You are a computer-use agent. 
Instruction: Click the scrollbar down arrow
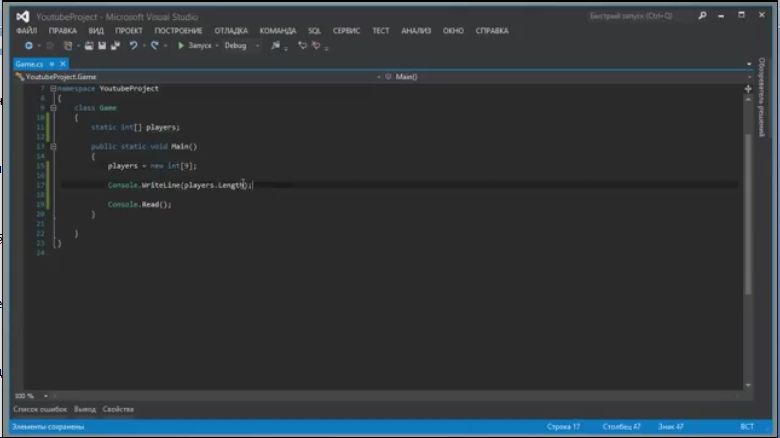pyautogui.click(x=748, y=385)
